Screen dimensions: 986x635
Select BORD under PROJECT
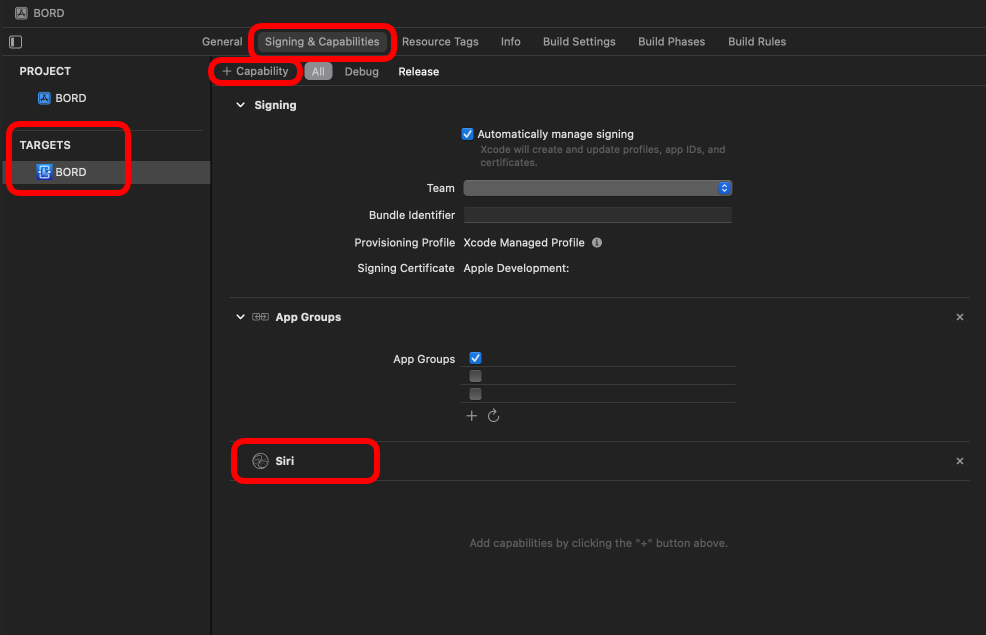click(x=70, y=98)
